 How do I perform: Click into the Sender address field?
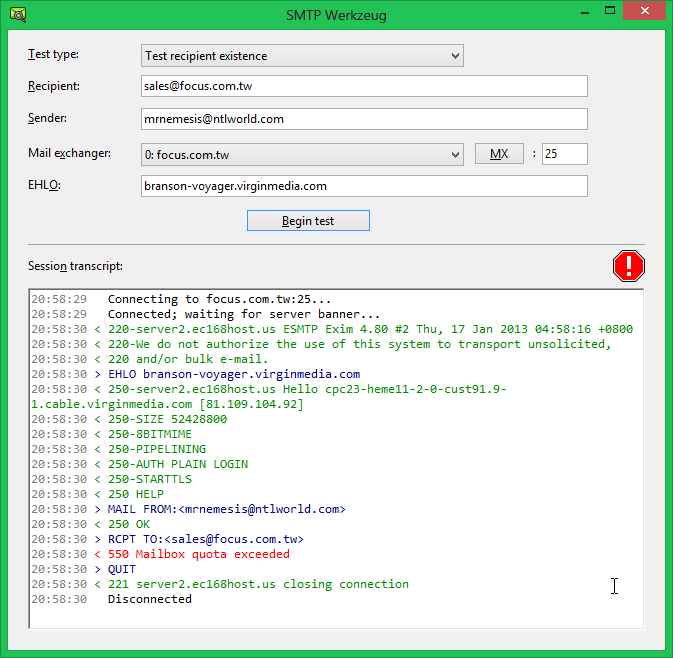click(x=364, y=119)
